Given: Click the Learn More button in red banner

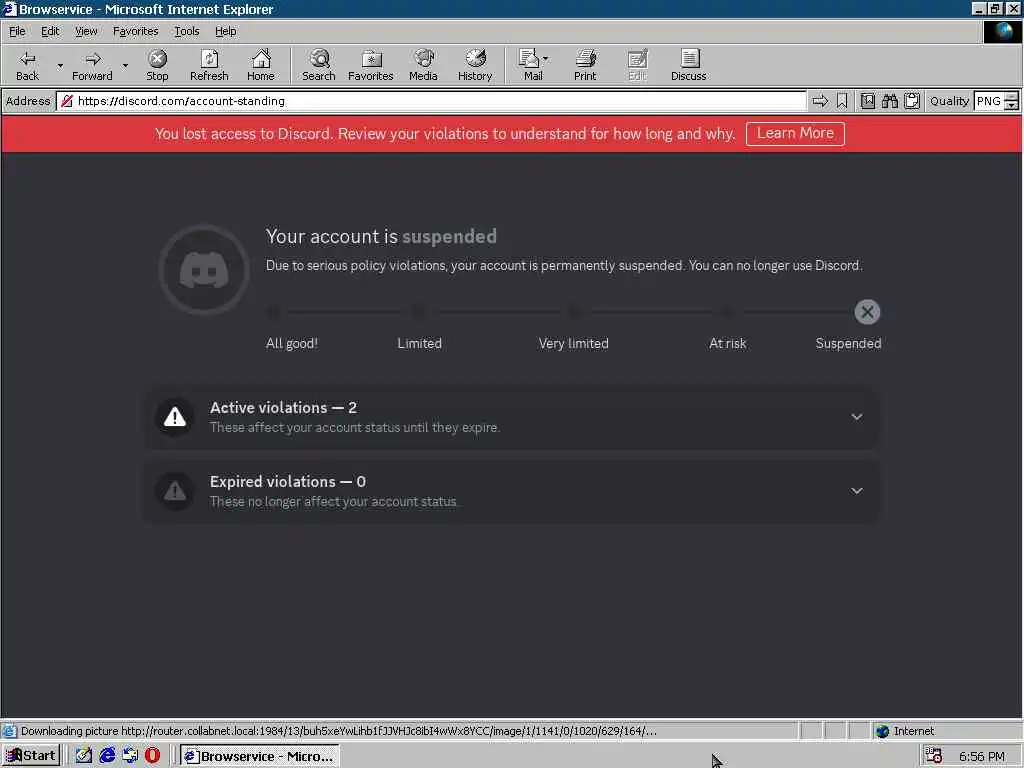Looking at the screenshot, I should click(795, 133).
